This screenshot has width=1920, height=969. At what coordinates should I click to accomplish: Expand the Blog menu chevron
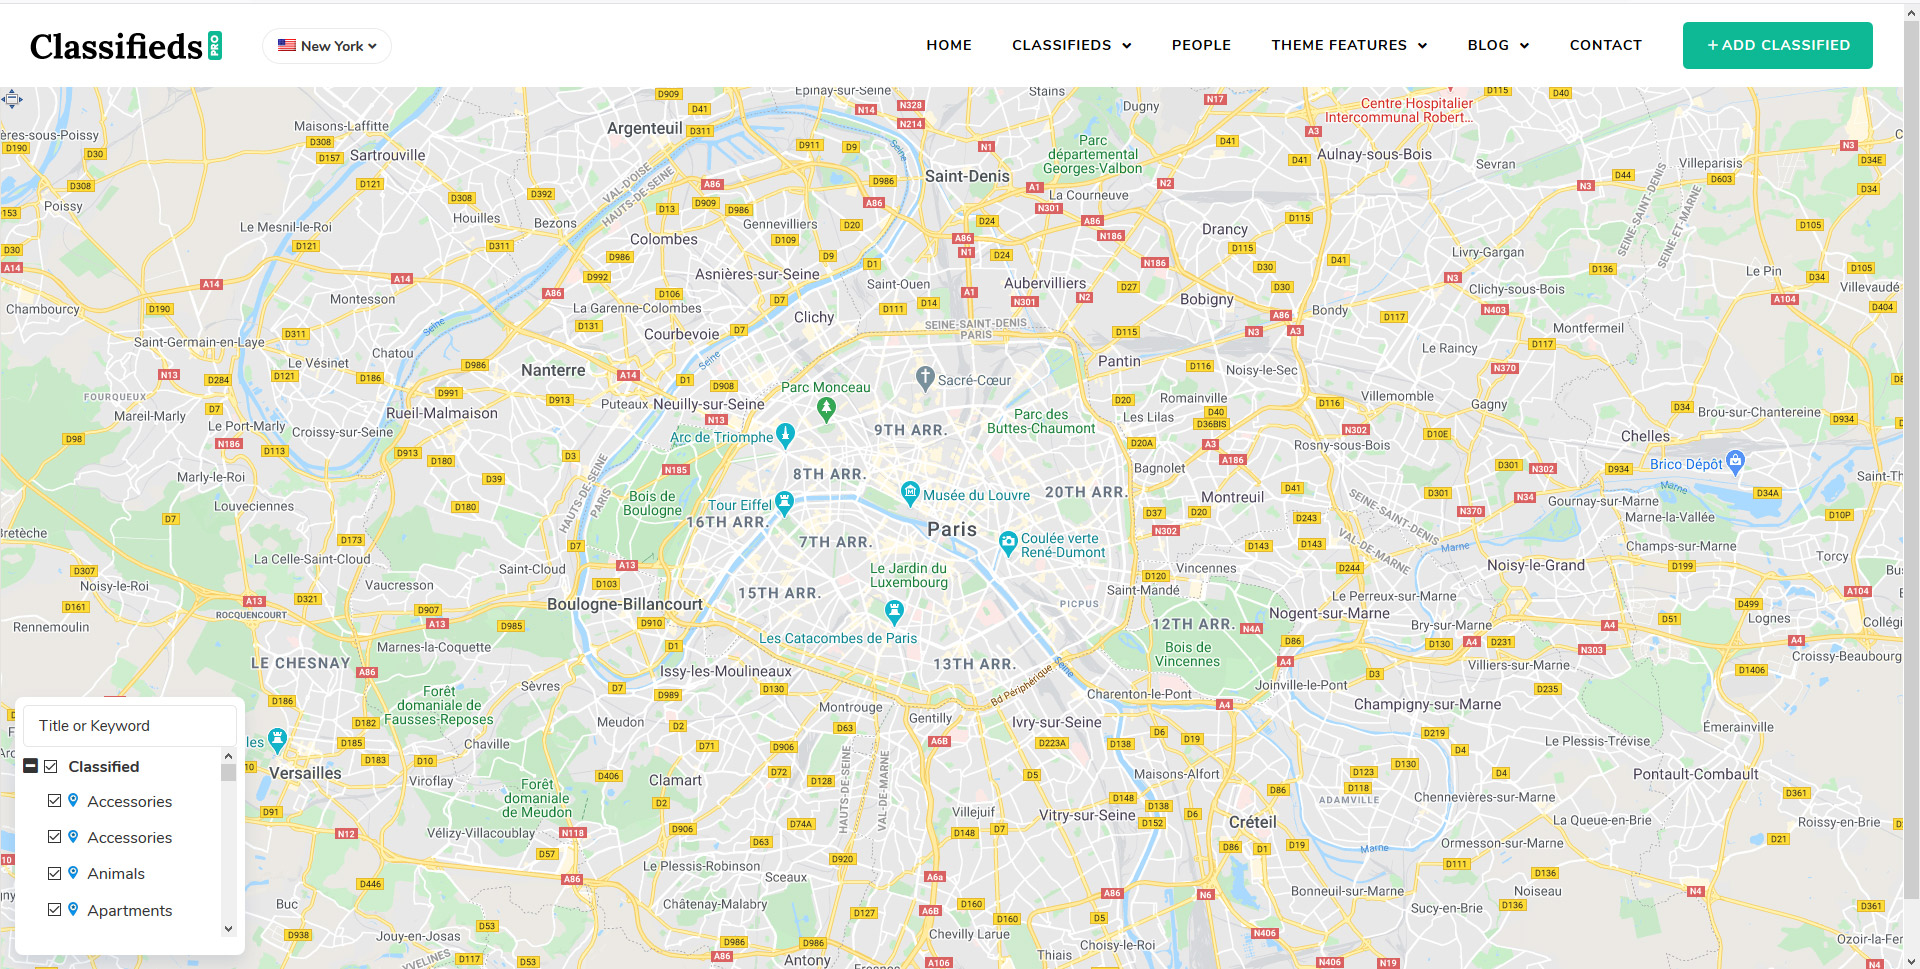pyautogui.click(x=1524, y=46)
